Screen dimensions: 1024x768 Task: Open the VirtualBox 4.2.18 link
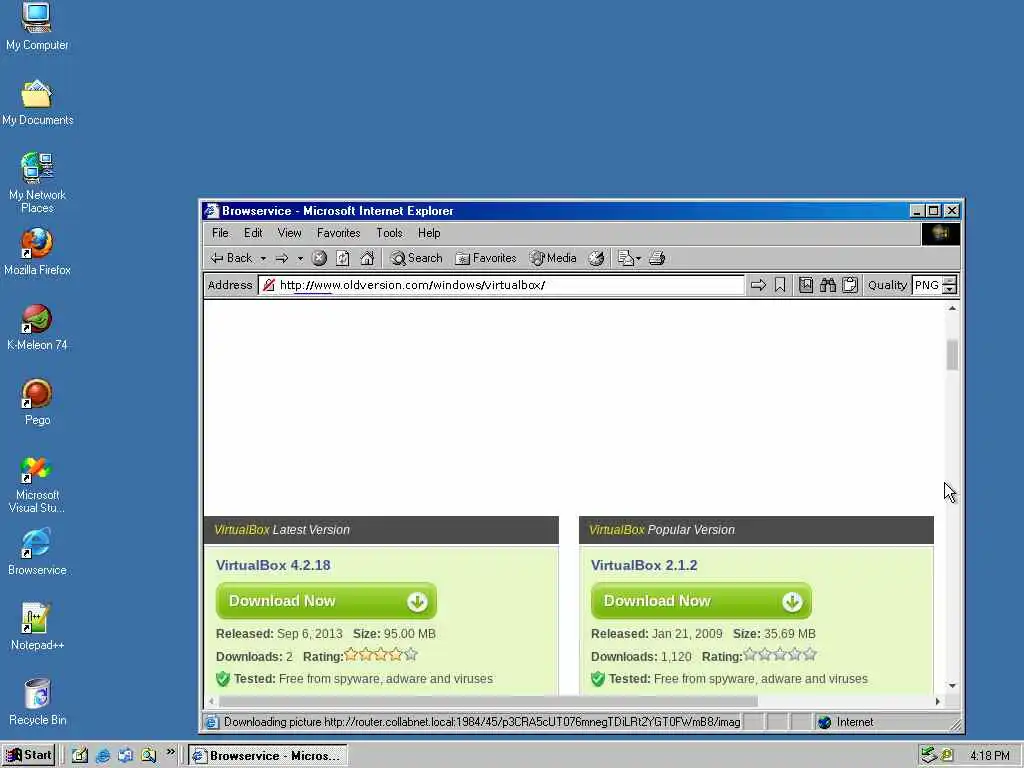coord(273,565)
